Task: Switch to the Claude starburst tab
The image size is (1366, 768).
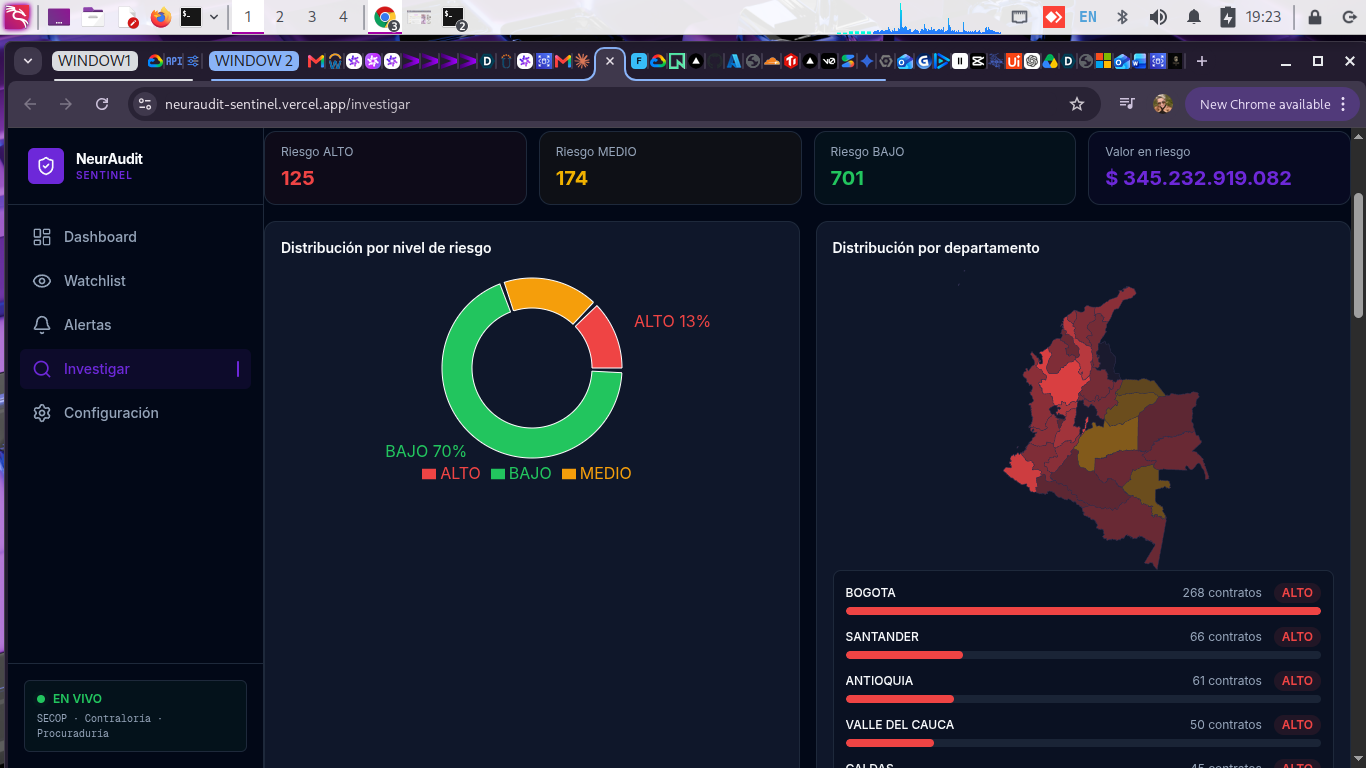Action: (582, 61)
